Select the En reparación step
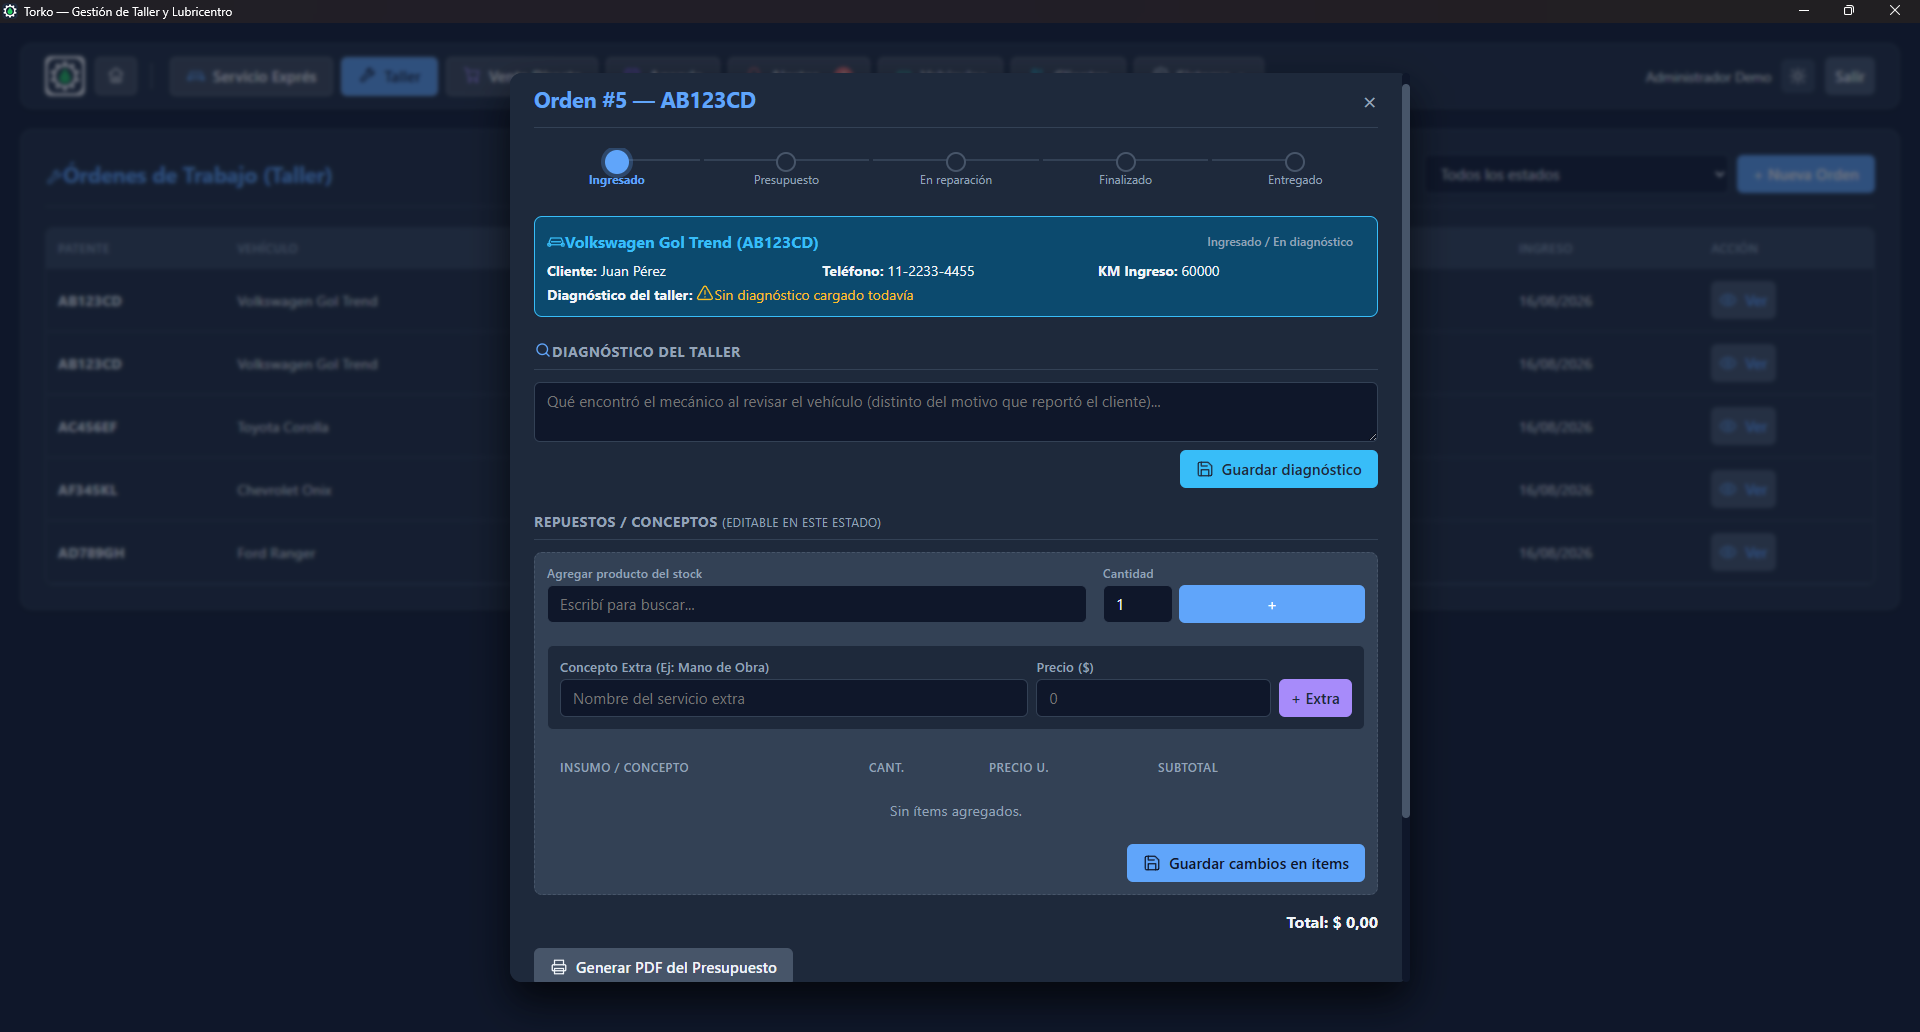Image resolution: width=1920 pixels, height=1032 pixels. click(956, 162)
